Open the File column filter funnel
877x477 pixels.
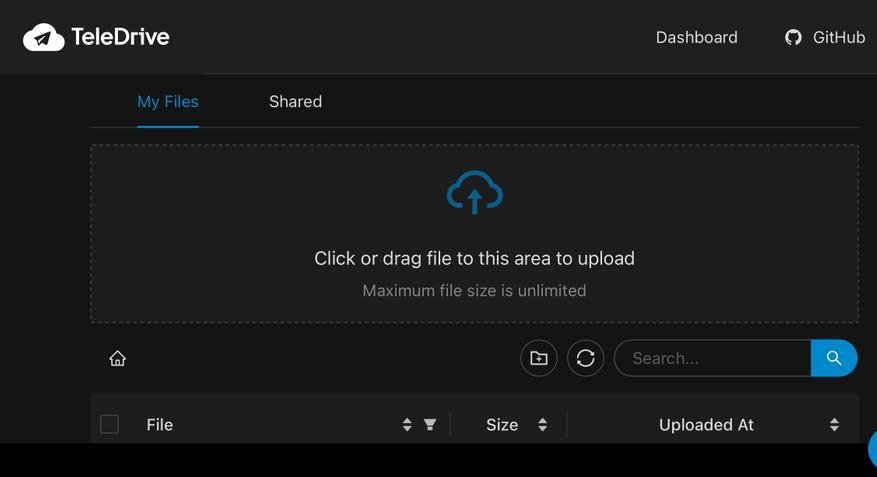430,425
